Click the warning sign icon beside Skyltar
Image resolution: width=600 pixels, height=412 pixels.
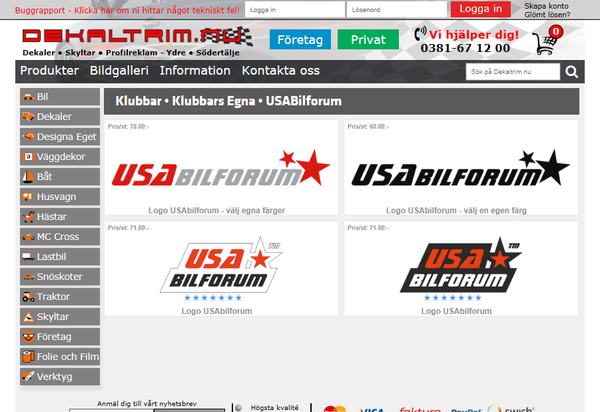28,317
